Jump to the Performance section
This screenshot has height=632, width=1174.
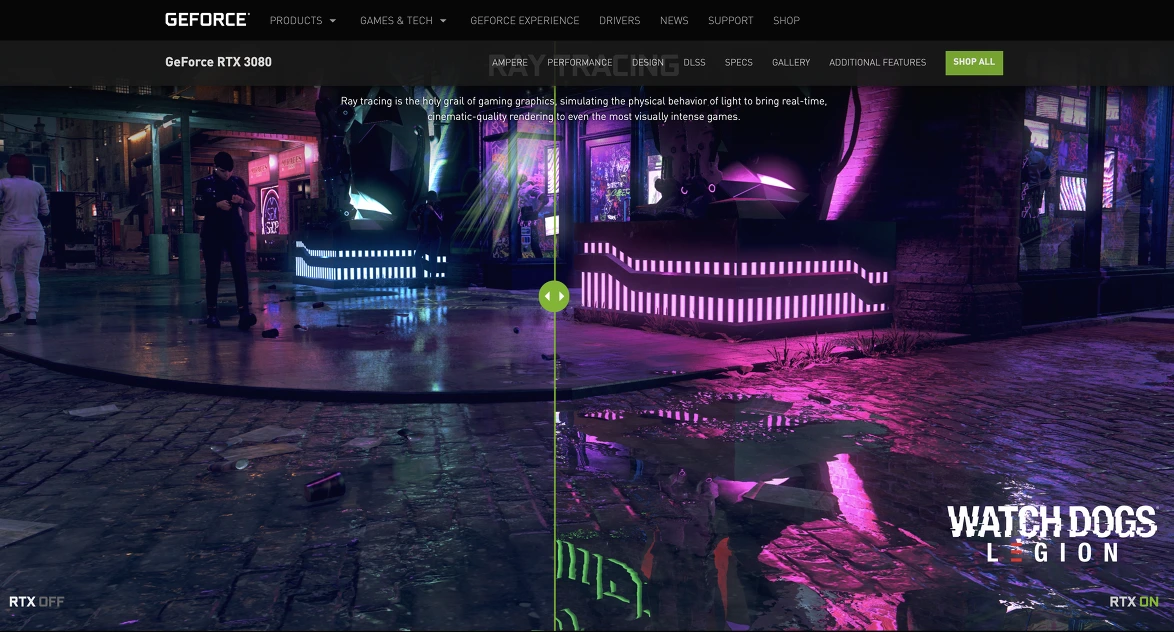[x=580, y=62]
